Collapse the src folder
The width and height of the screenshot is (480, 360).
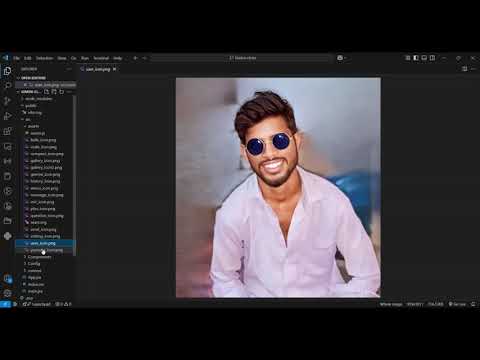[45, 120]
